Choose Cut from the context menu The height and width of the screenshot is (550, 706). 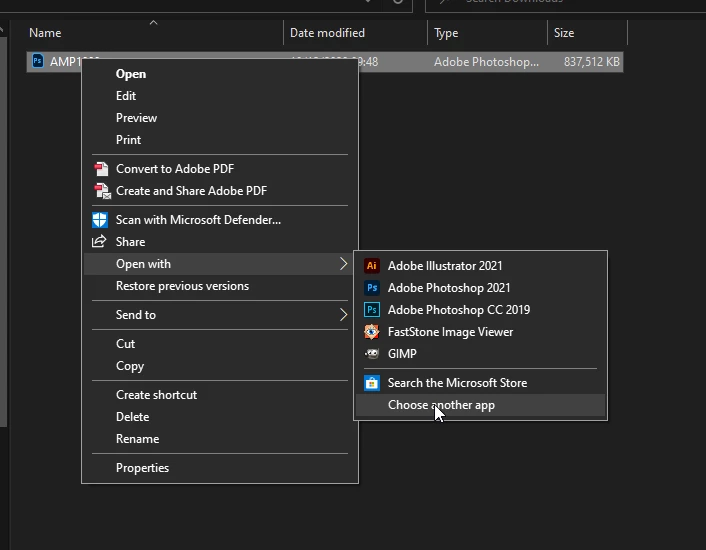[220, 344]
